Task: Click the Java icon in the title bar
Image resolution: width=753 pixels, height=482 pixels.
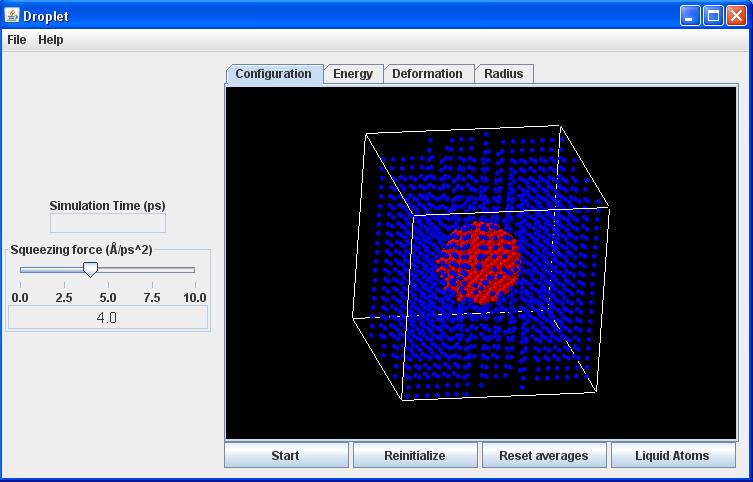Action: click(x=12, y=16)
